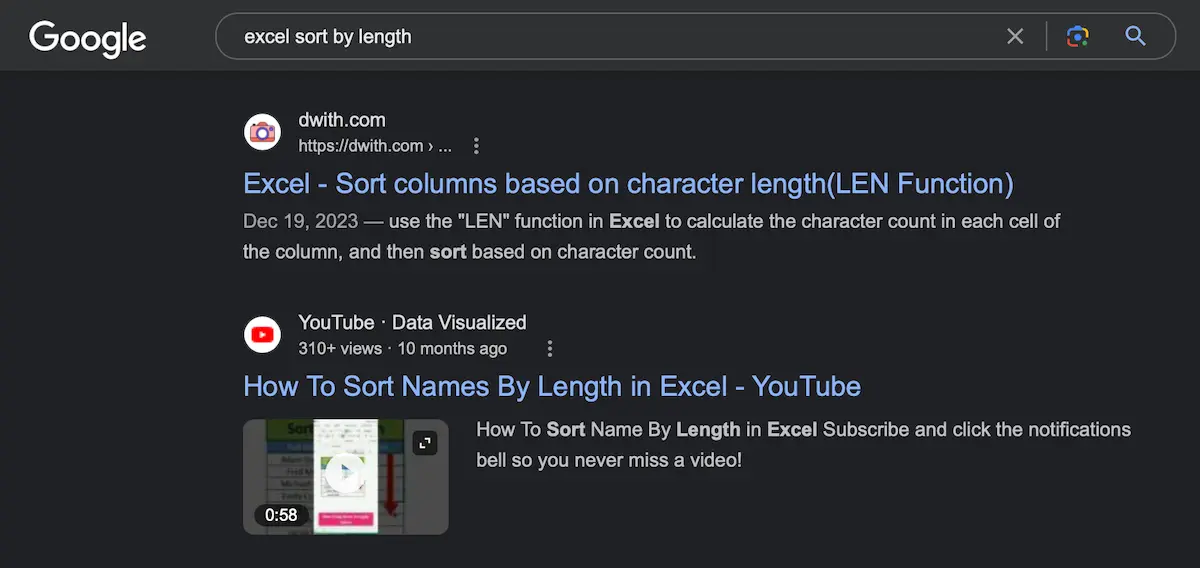Viewport: 1200px width, 568px height.
Task: Click the dwith.com site name
Action: (341, 120)
